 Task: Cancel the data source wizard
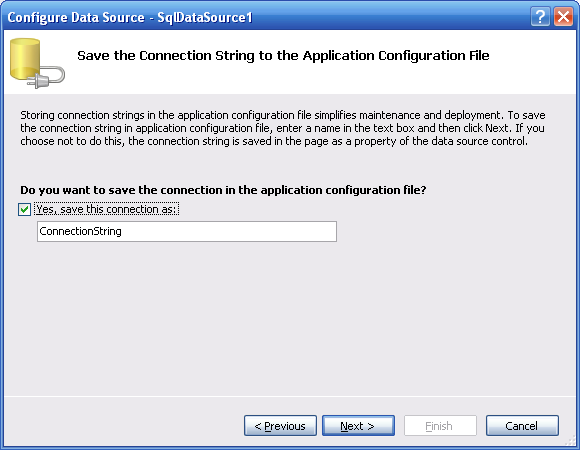522,426
